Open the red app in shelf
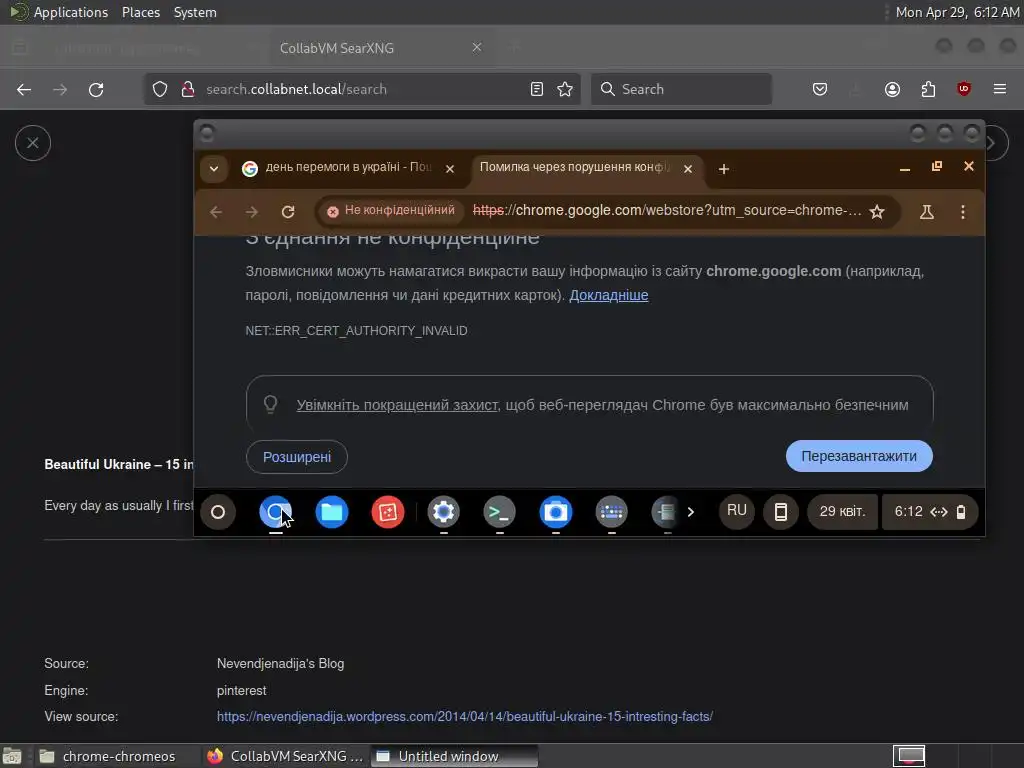The height and width of the screenshot is (768, 1024). [x=388, y=512]
